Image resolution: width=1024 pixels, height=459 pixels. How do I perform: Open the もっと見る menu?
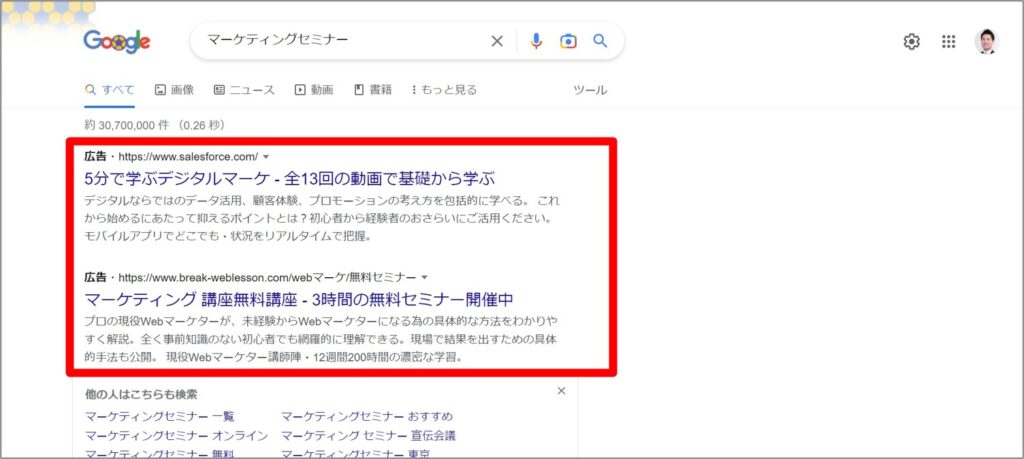(444, 90)
